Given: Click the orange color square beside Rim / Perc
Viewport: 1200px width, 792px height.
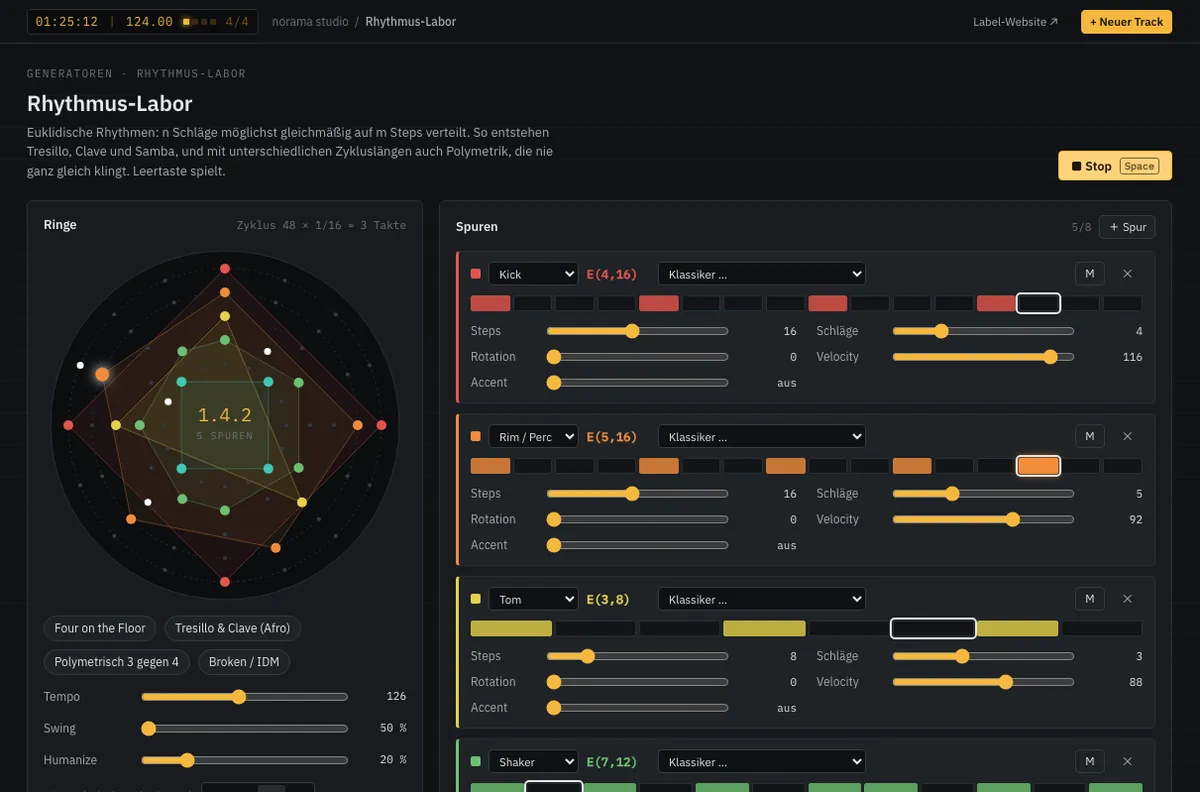Looking at the screenshot, I should point(476,436).
